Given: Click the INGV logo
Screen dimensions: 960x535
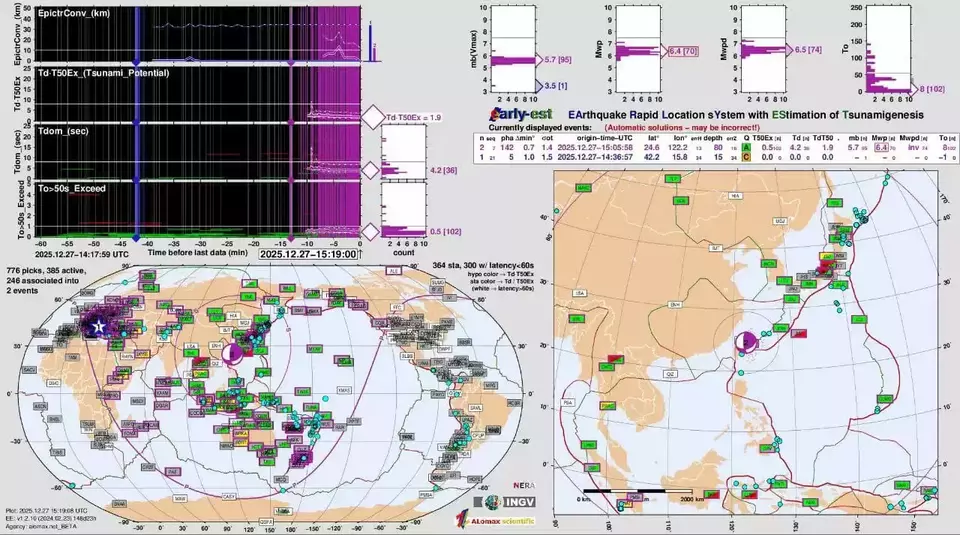Looking at the screenshot, I should (x=513, y=502).
